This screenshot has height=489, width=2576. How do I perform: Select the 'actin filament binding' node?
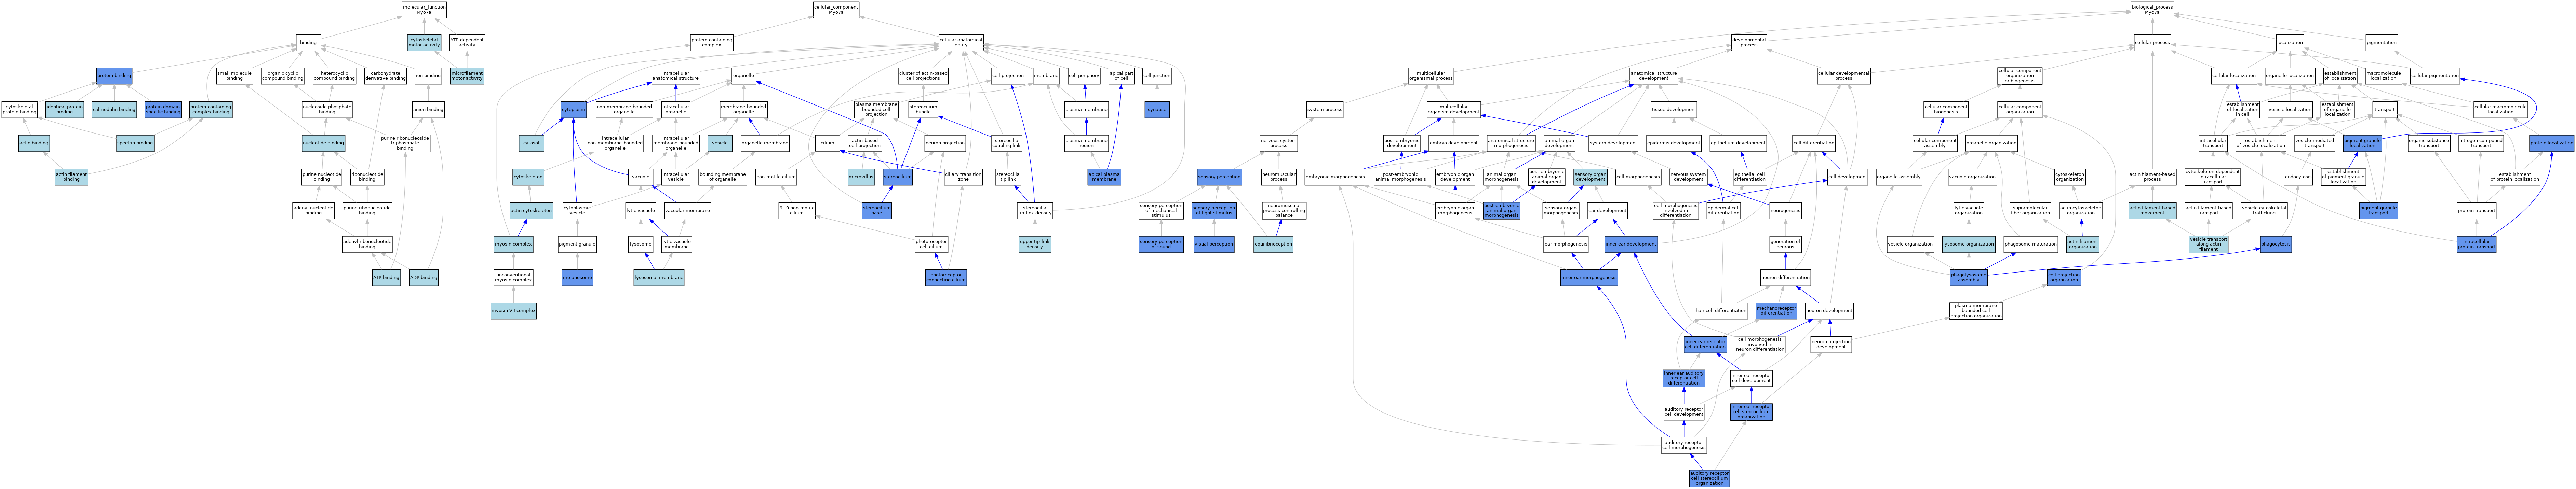point(71,177)
